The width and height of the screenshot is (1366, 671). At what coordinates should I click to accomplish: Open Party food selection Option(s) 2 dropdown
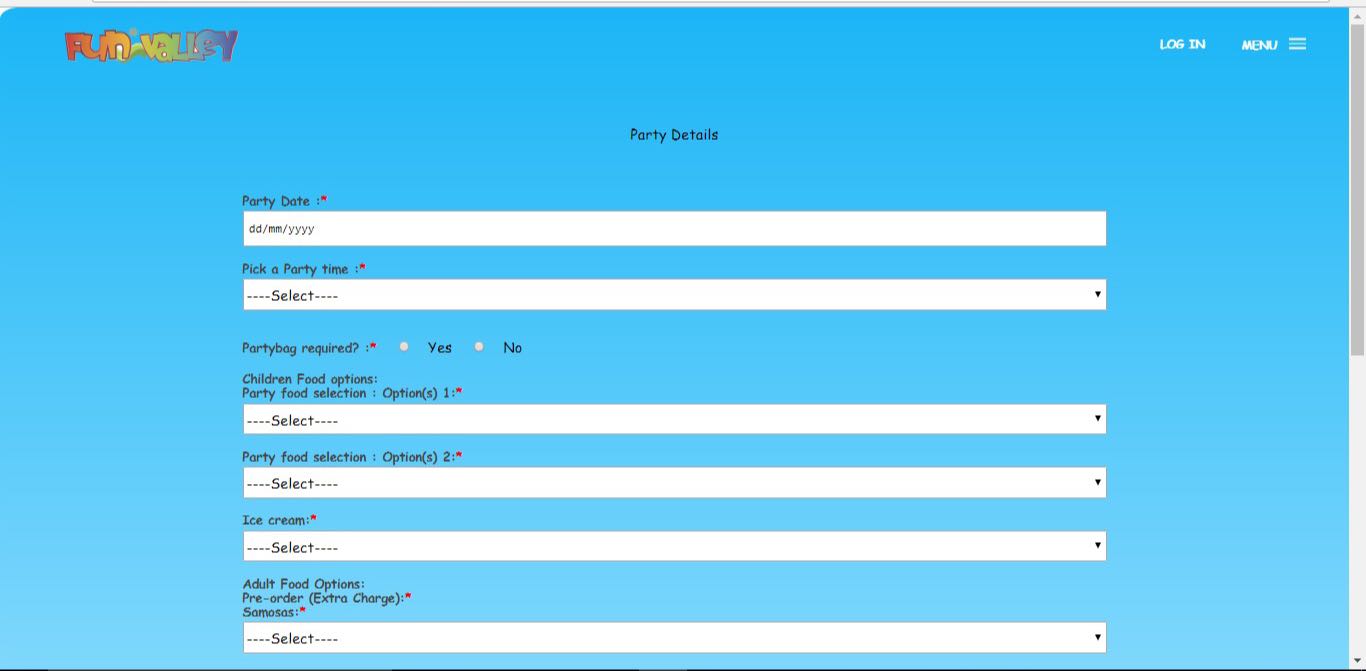(674, 483)
